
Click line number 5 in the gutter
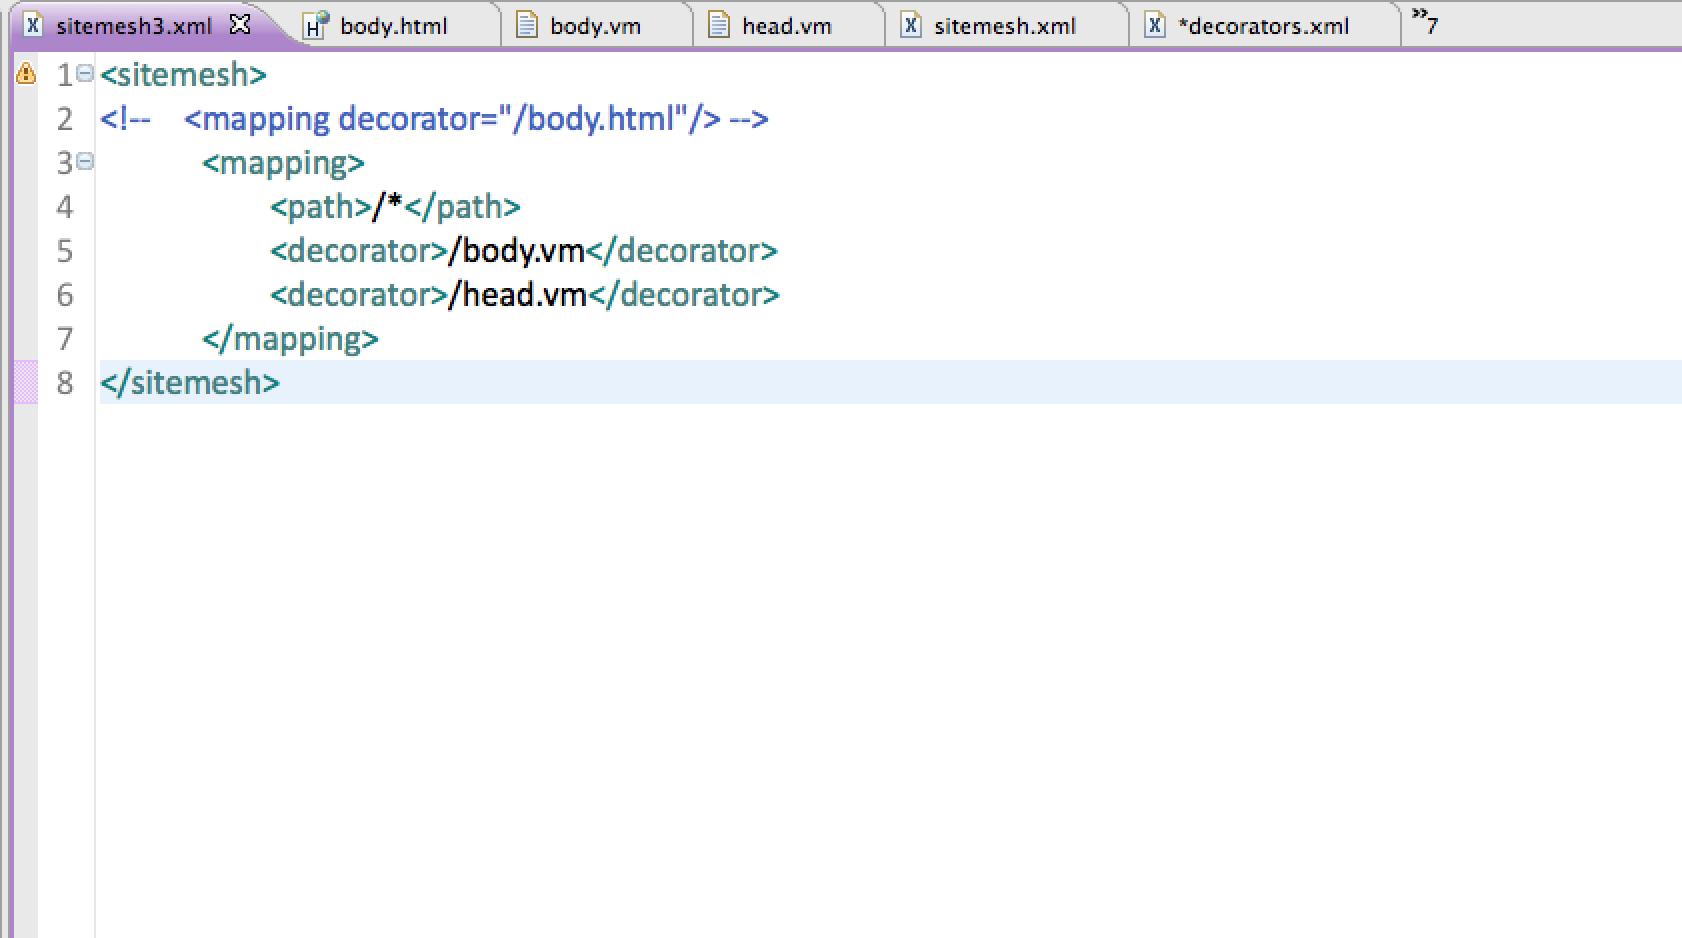click(x=65, y=251)
